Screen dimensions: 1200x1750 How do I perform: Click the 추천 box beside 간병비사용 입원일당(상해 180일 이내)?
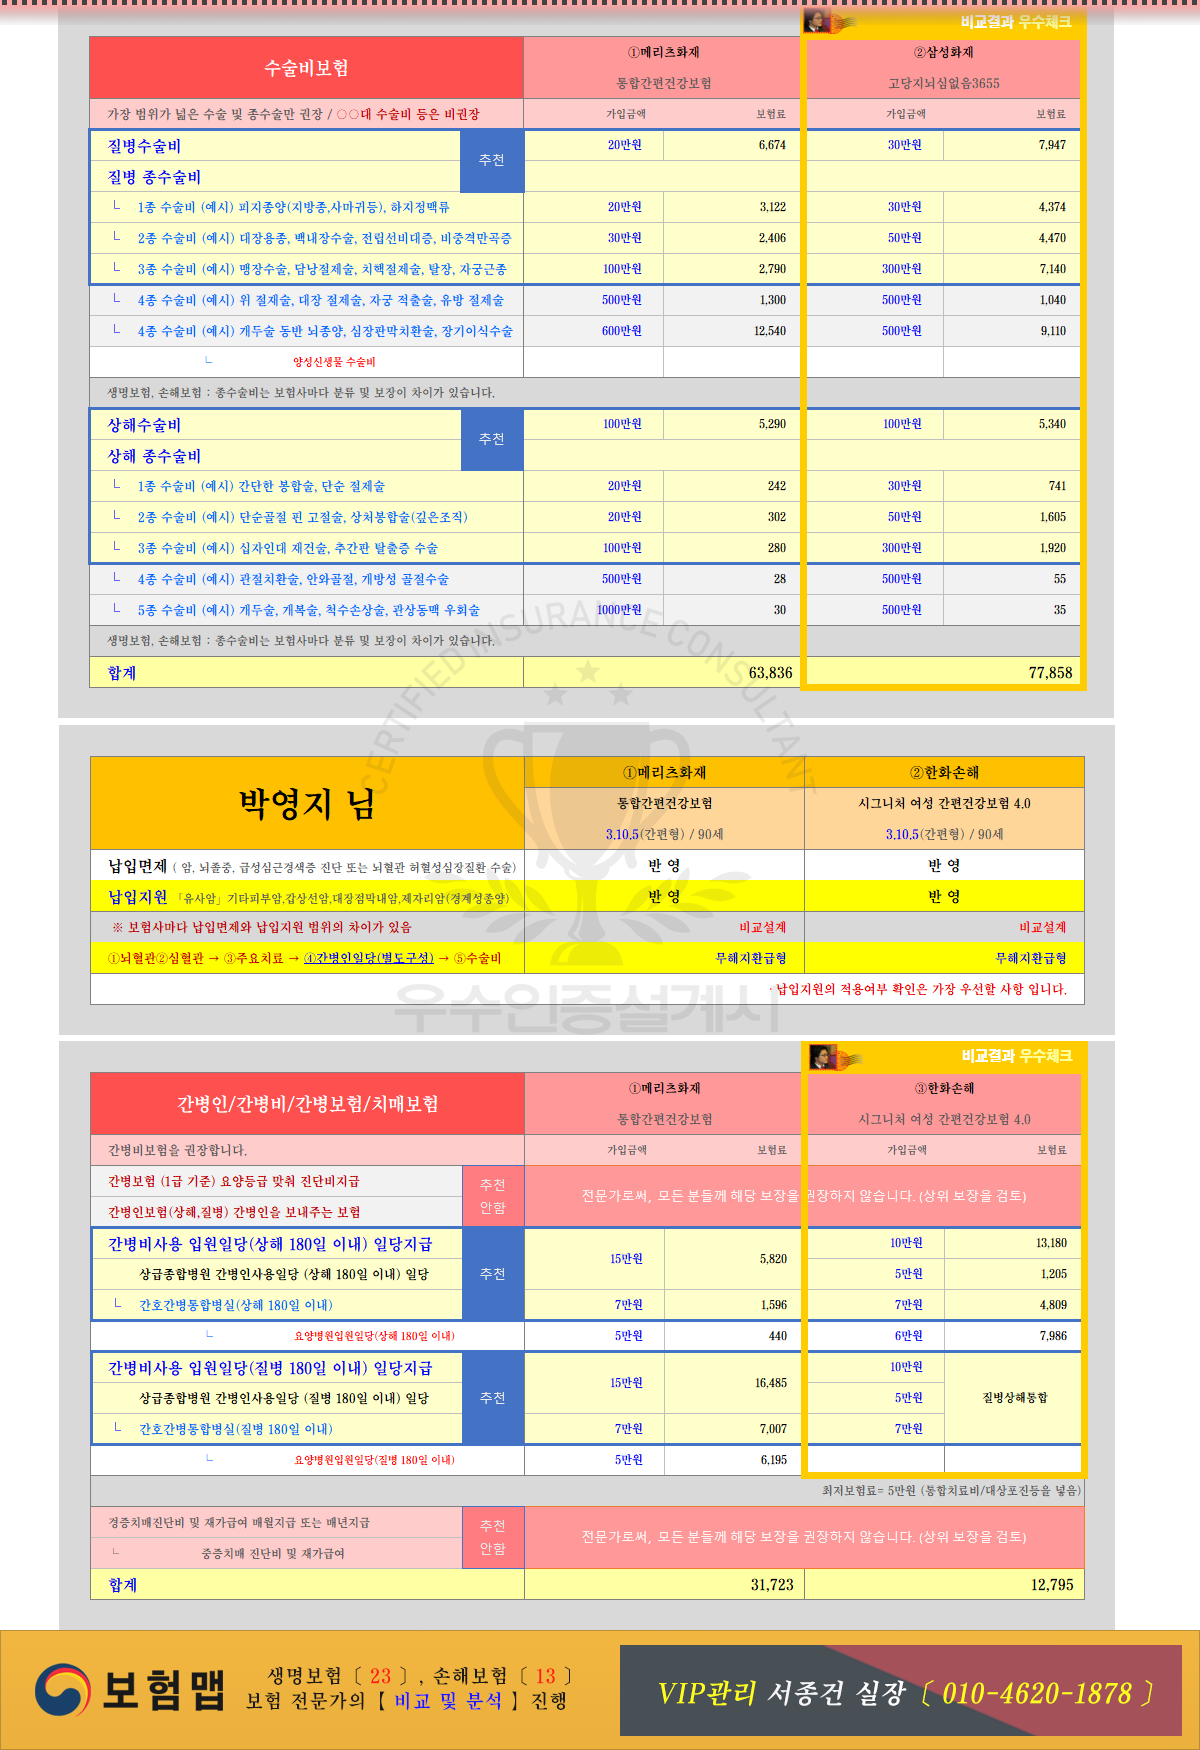coord(493,1274)
